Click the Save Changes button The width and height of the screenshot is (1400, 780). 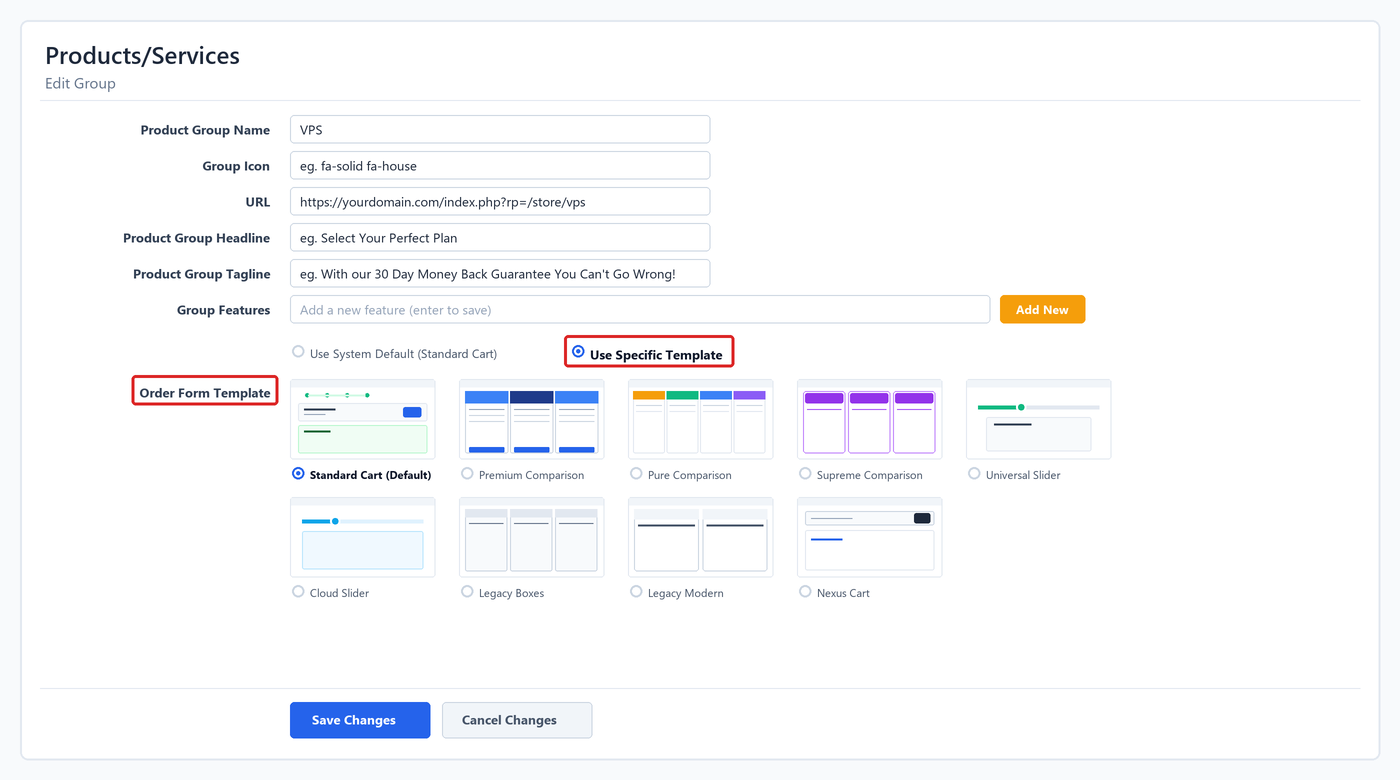click(x=360, y=720)
